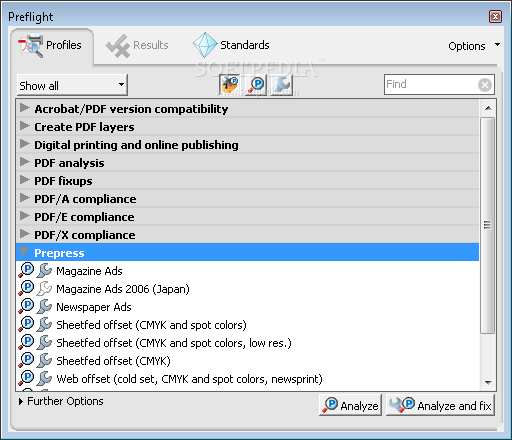Click magnifier icon of Sheetfed offset low res. row
The image size is (512, 440).
(x=26, y=342)
